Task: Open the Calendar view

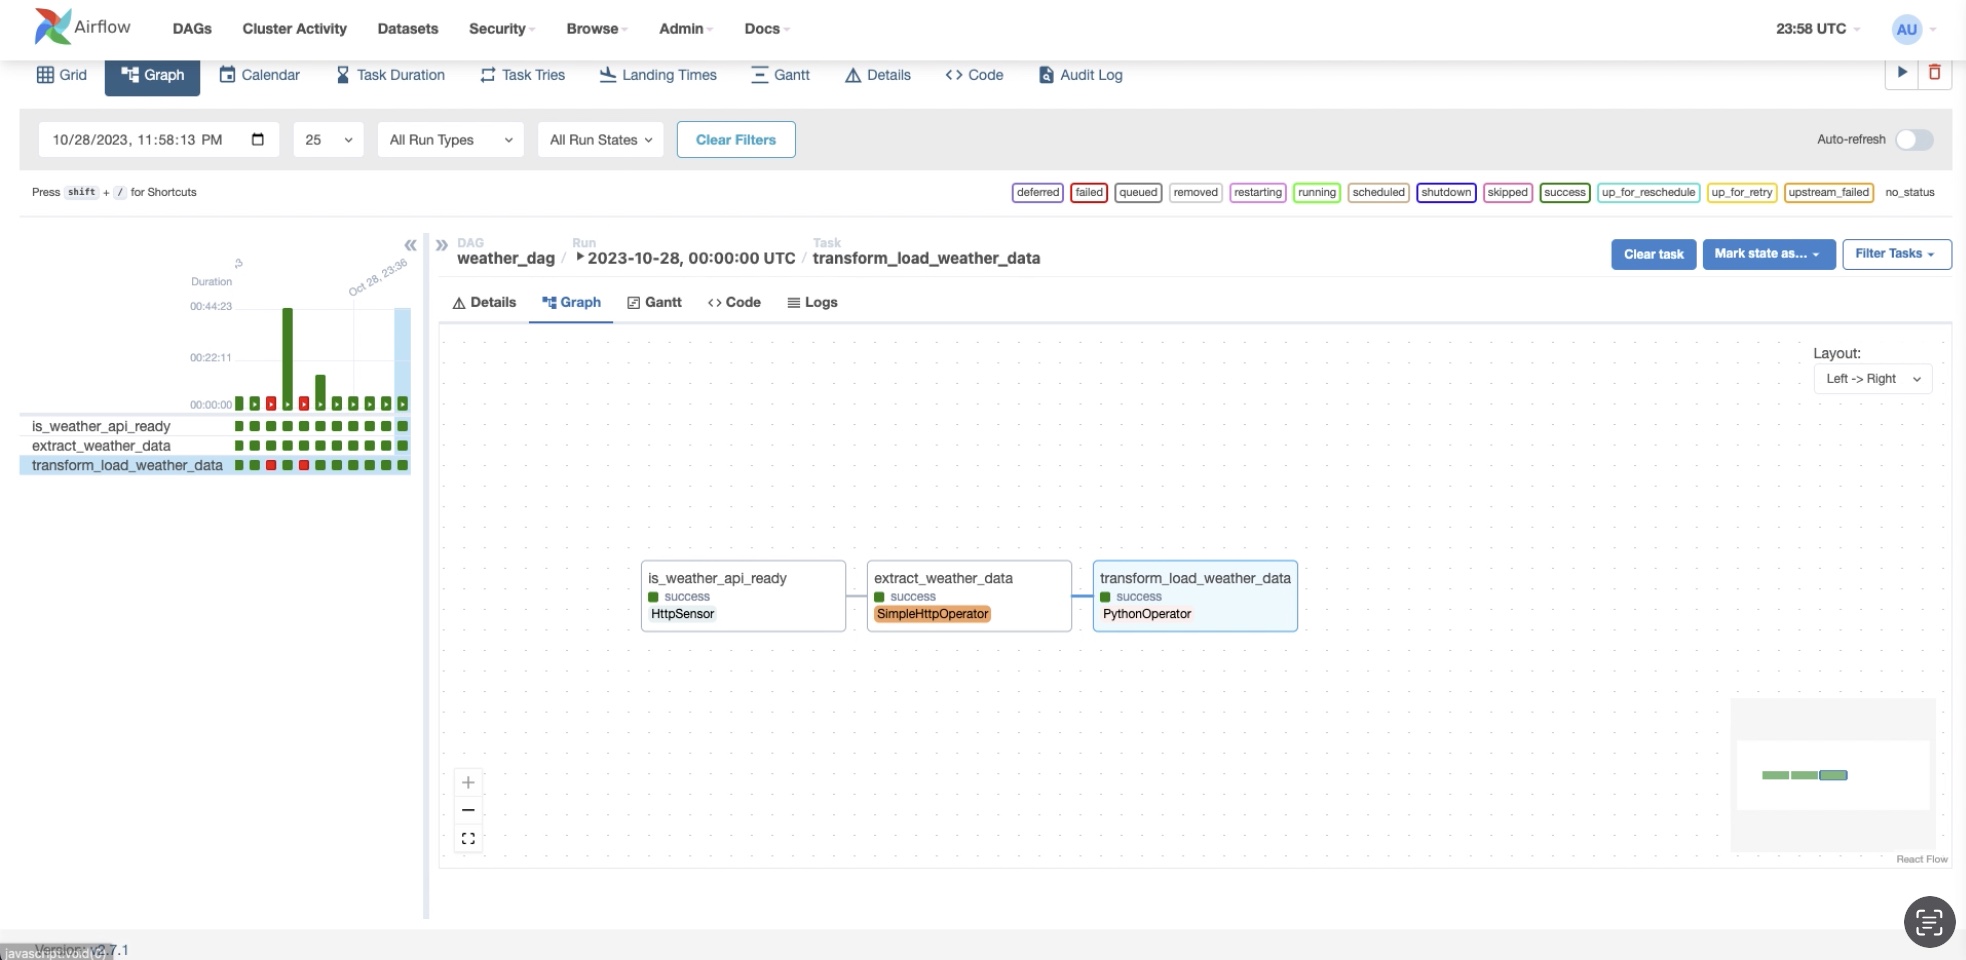Action: pyautogui.click(x=259, y=74)
